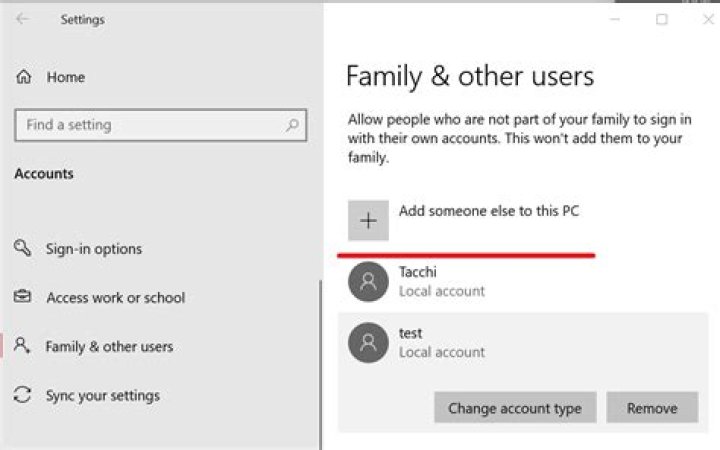720x450 pixels.
Task: Click the Family & other users person icon
Action: 22,345
